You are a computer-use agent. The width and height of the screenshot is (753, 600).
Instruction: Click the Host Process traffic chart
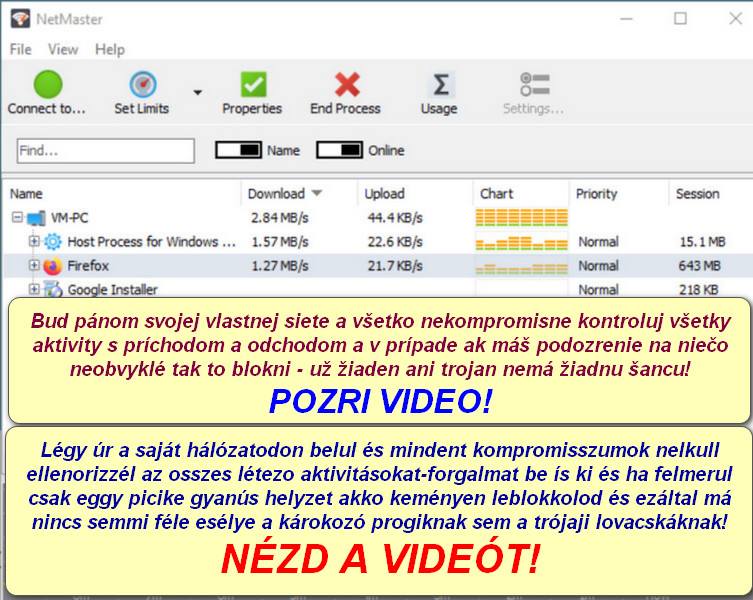(x=522, y=242)
